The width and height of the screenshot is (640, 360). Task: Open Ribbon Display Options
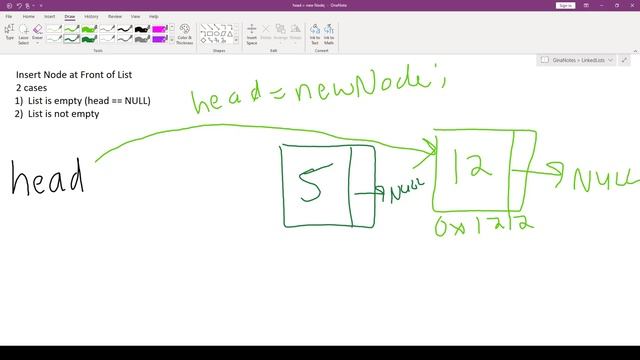(586, 5)
